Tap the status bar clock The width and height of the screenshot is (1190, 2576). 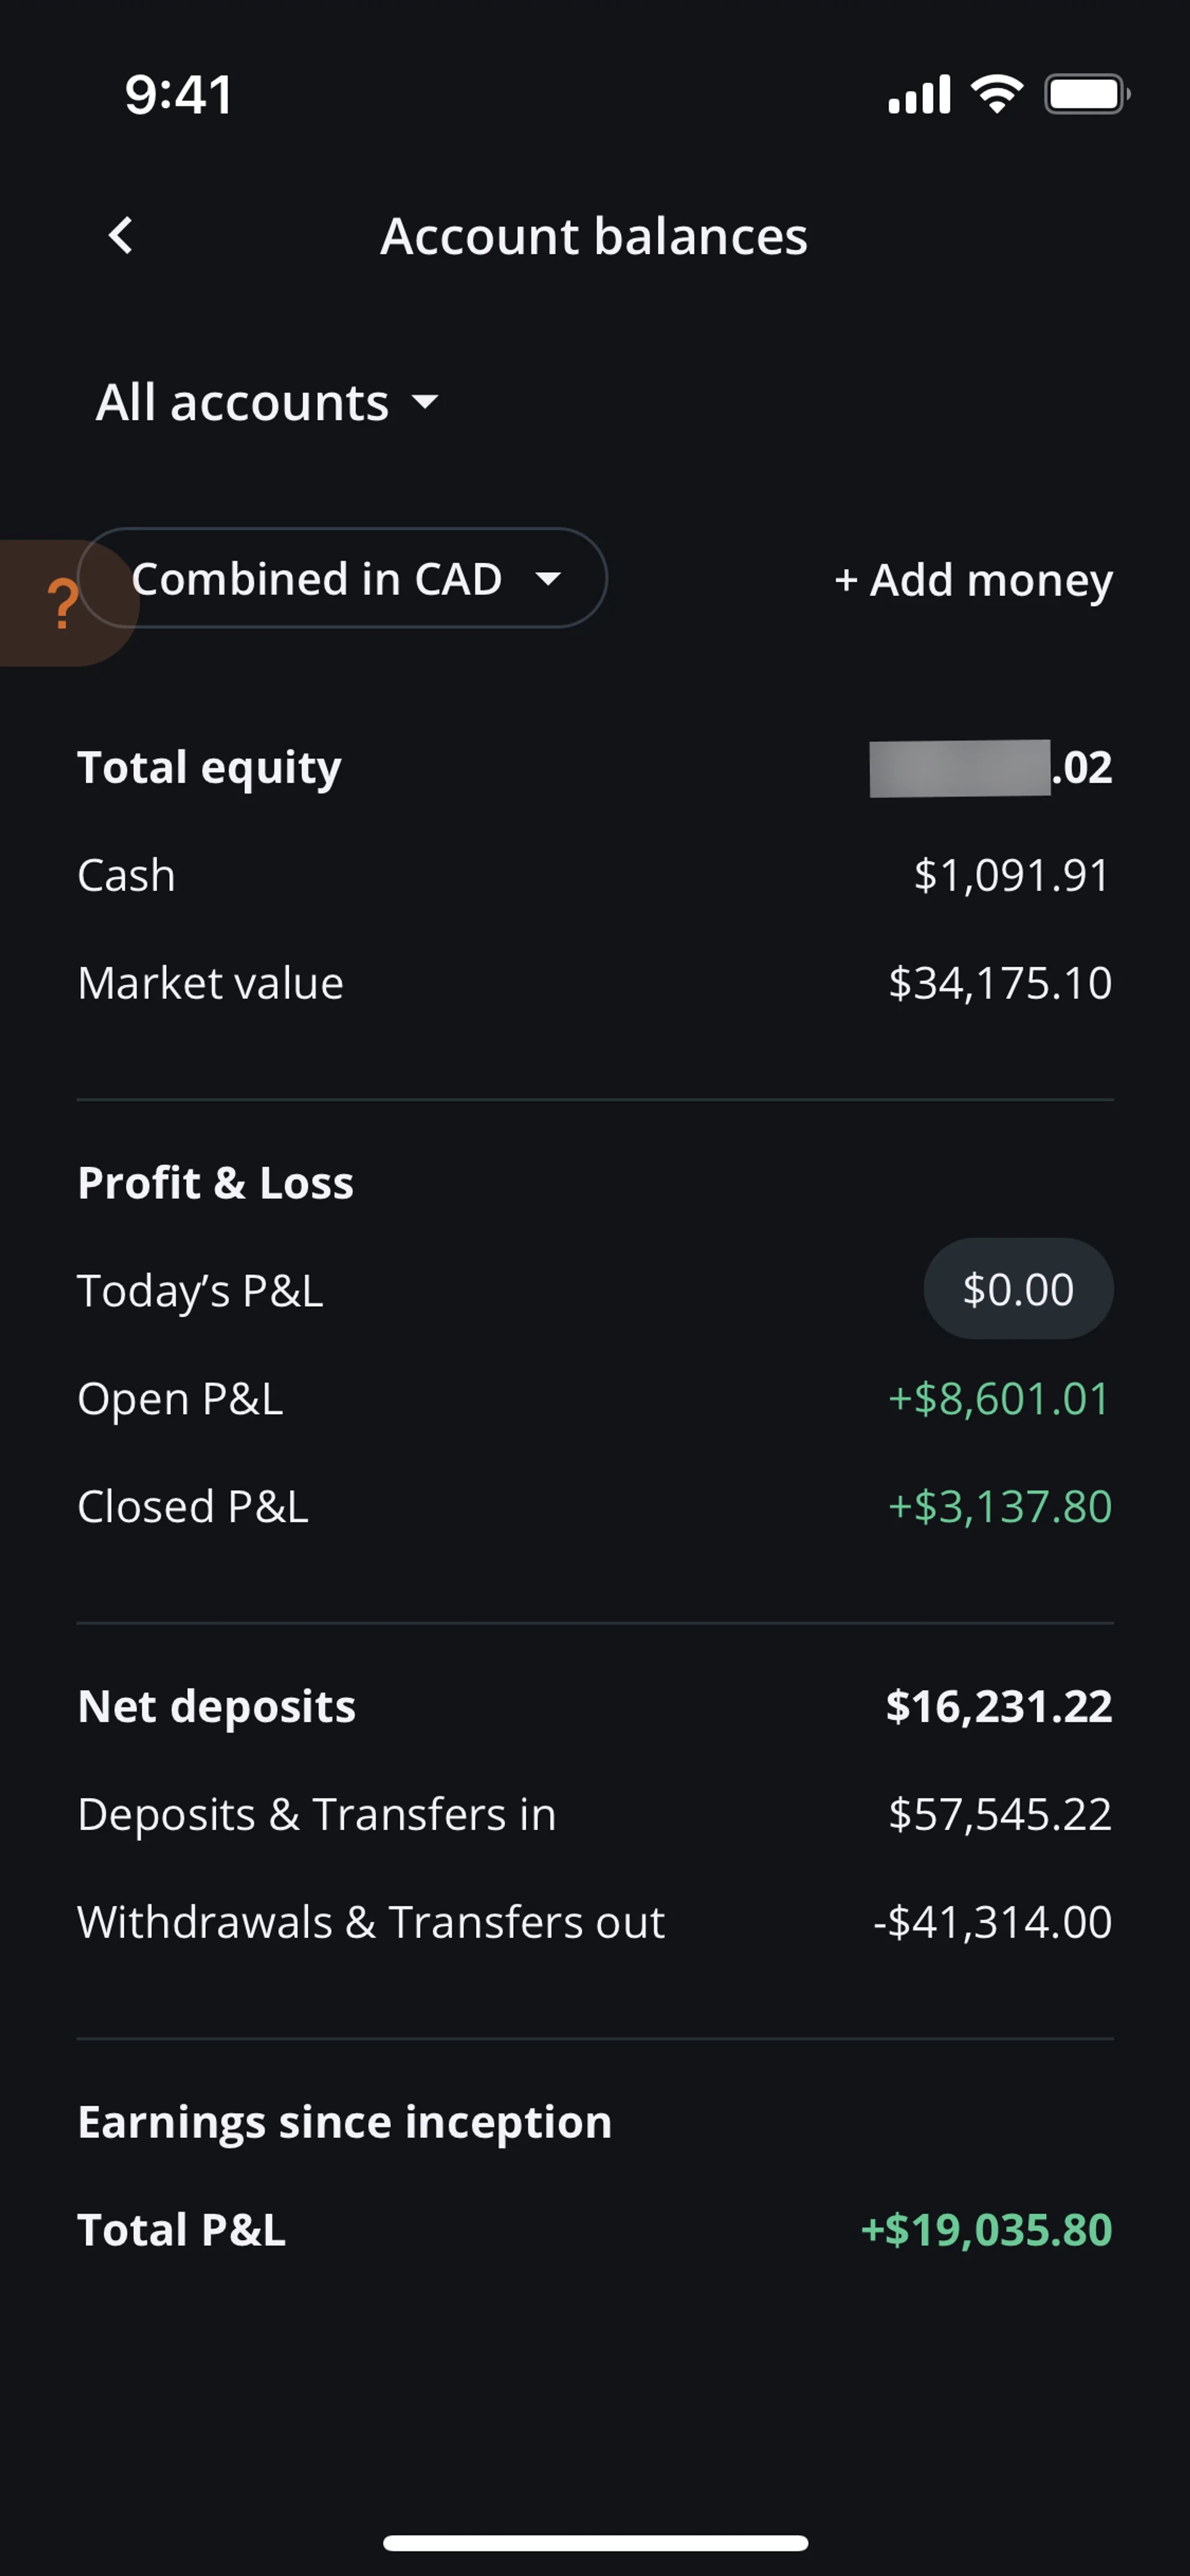tap(179, 95)
